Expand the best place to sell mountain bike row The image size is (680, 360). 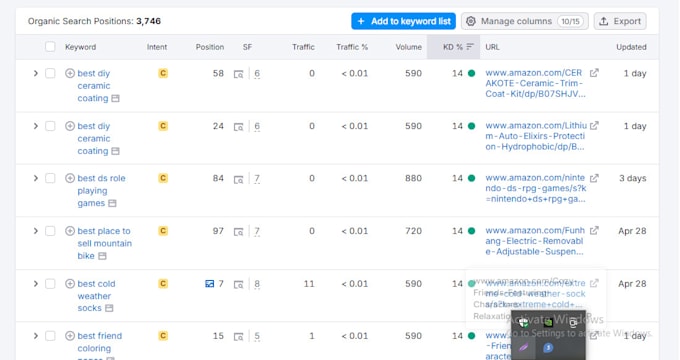click(36, 231)
